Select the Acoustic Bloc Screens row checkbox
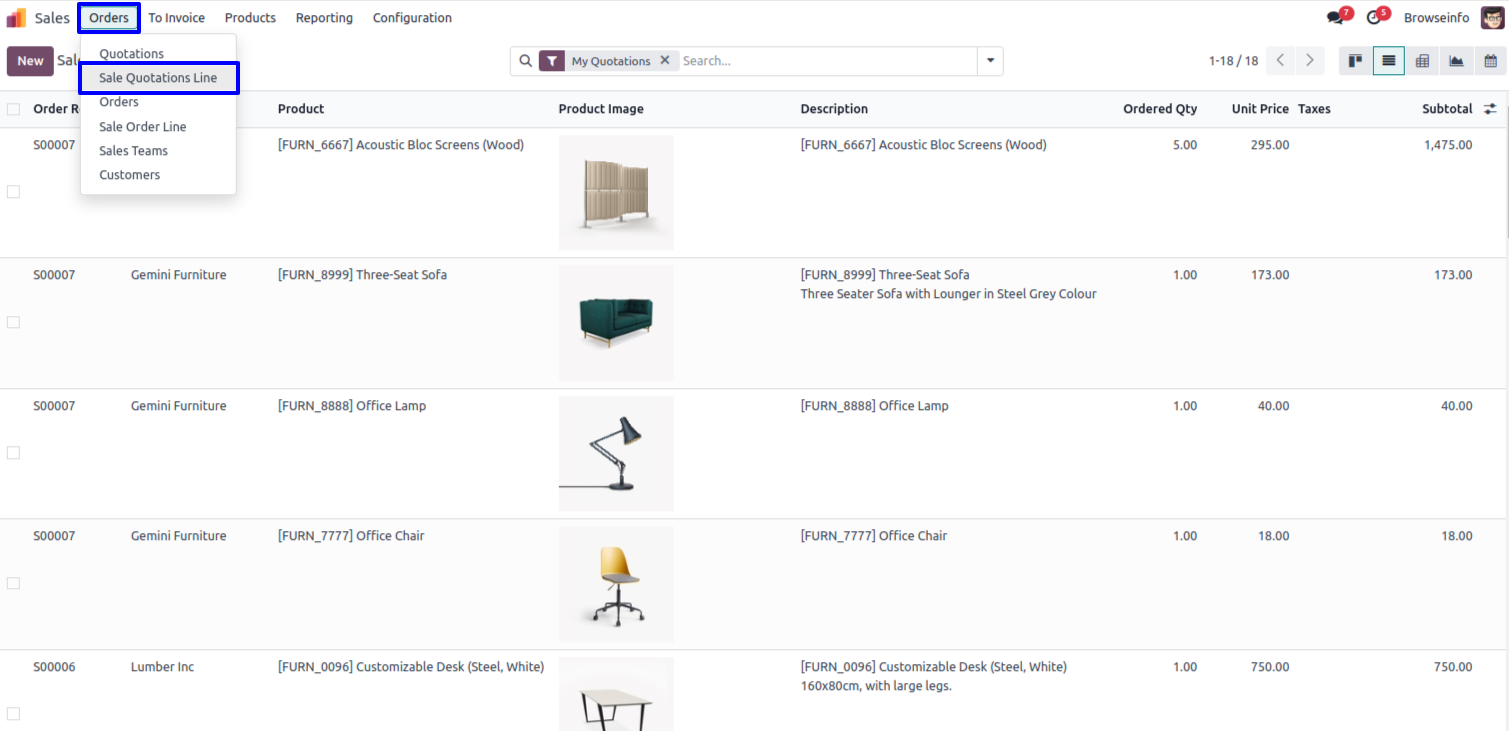Viewport: 1509px width, 731px height. tap(13, 192)
